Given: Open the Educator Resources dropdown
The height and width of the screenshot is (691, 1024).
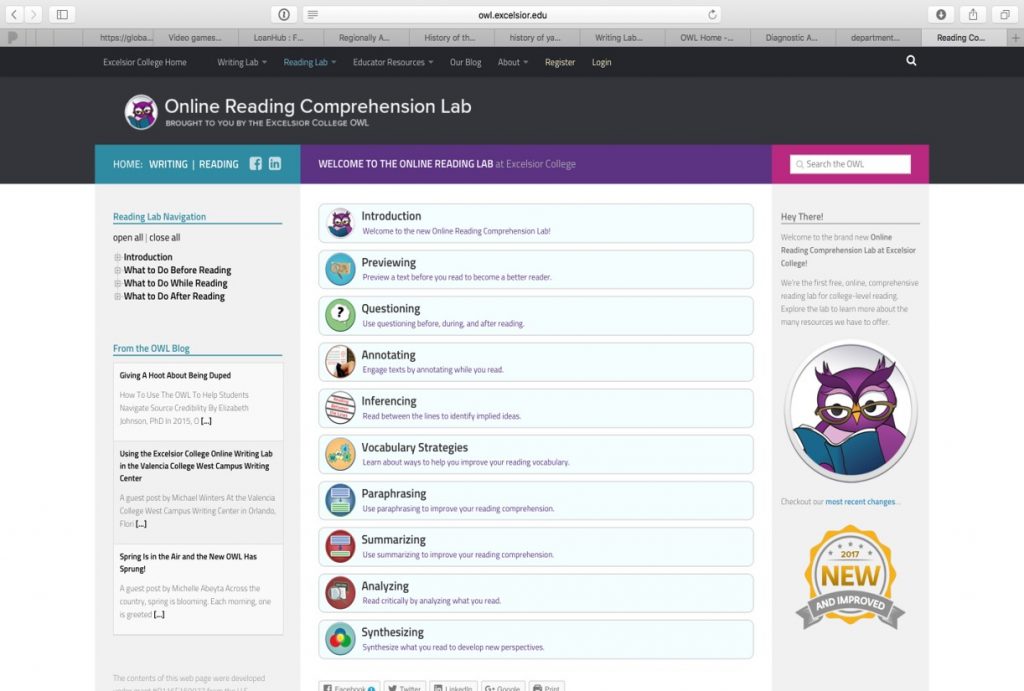Looking at the screenshot, I should [392, 62].
